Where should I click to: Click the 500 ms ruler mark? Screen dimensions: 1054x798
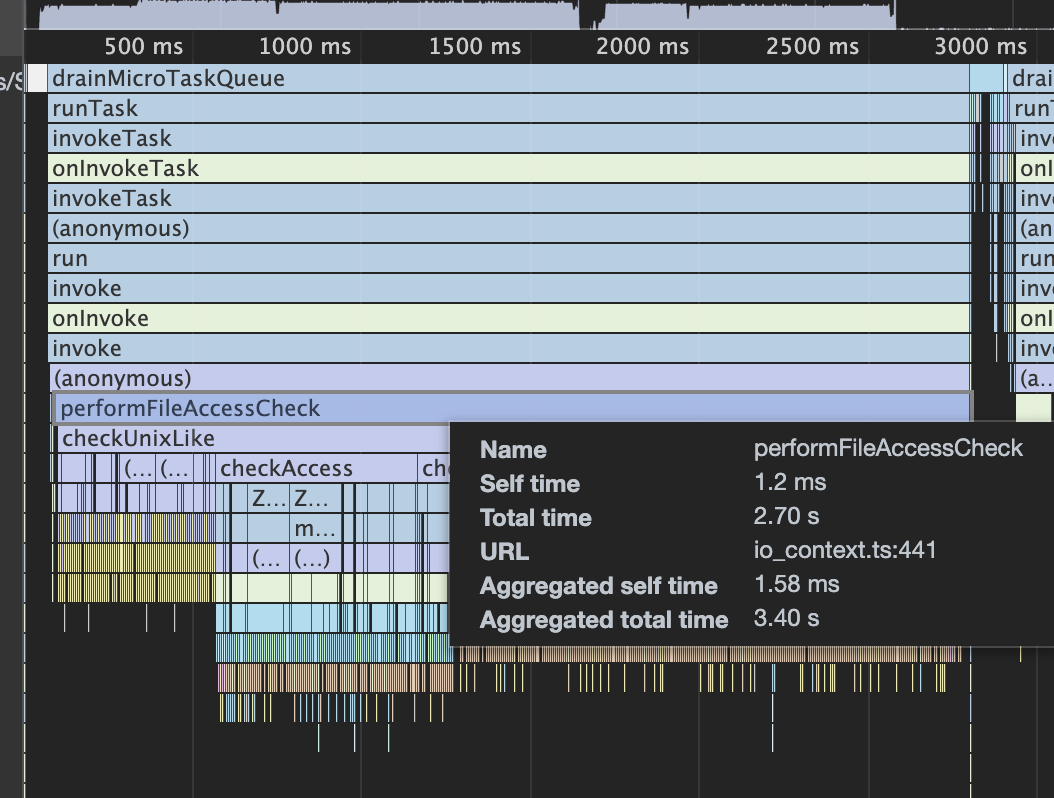tap(143, 46)
